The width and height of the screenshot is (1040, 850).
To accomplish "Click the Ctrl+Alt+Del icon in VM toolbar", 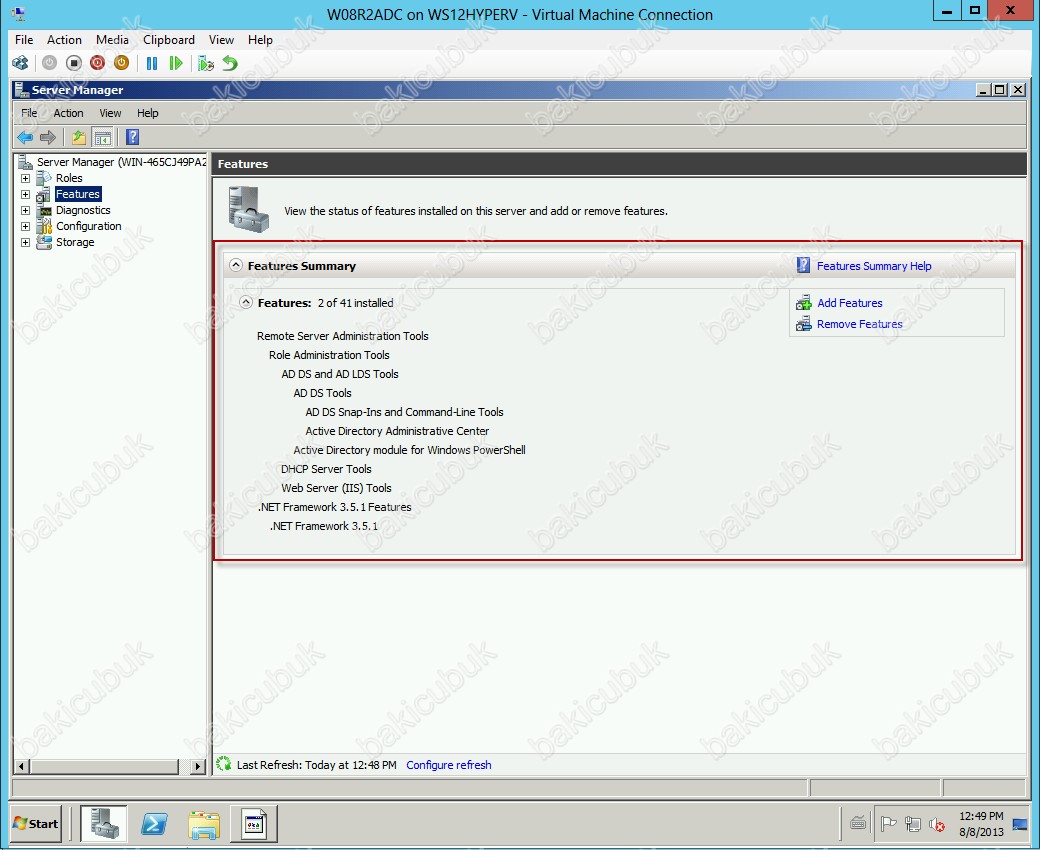I will point(21,63).
